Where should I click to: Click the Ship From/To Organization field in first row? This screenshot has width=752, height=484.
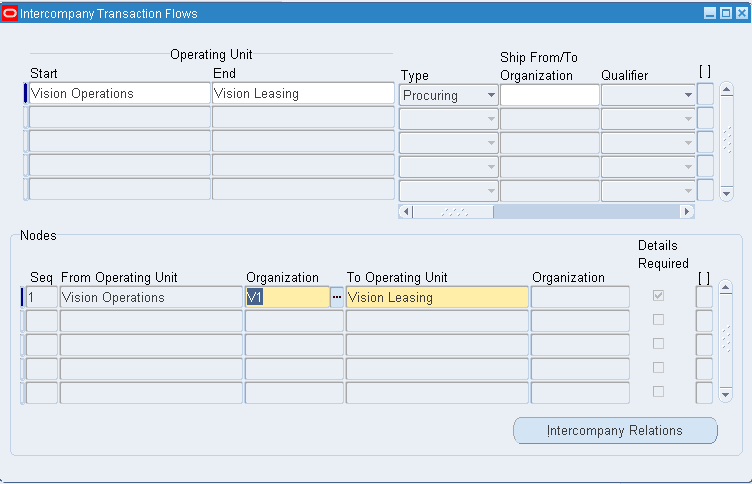click(x=550, y=95)
